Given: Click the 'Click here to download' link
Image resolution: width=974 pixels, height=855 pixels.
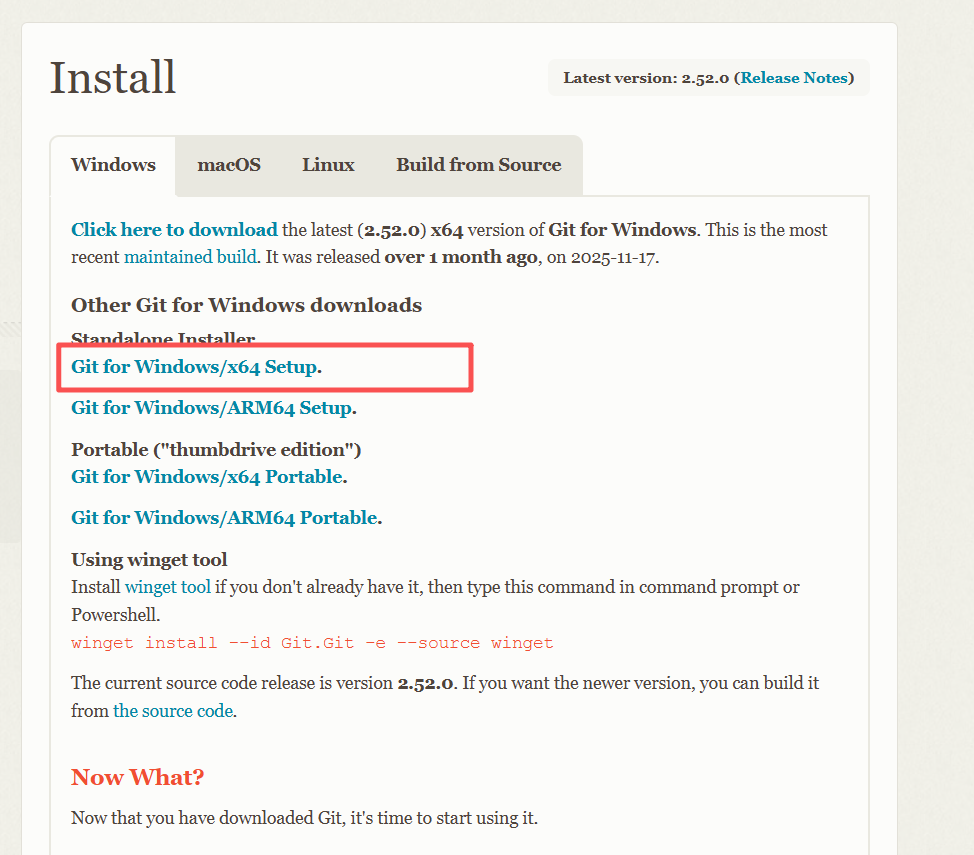Looking at the screenshot, I should coord(174,230).
